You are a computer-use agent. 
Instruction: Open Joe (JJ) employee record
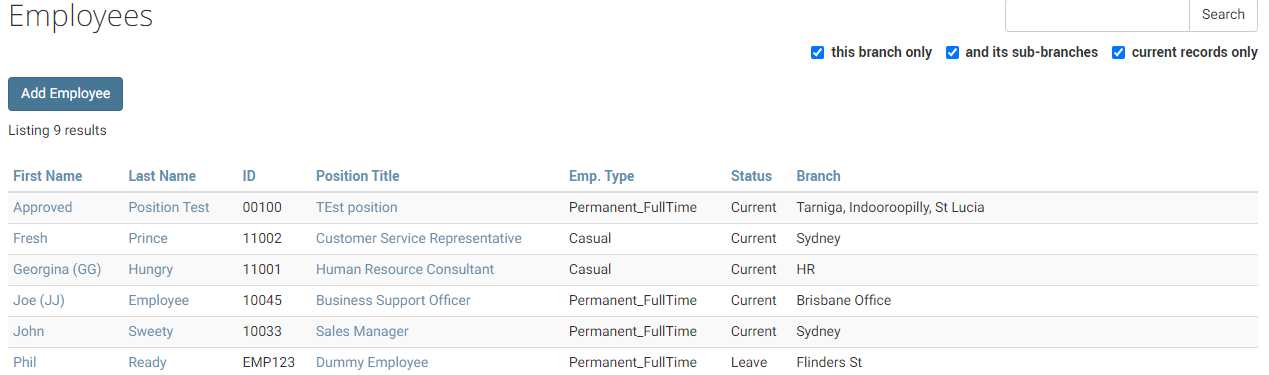[38, 300]
